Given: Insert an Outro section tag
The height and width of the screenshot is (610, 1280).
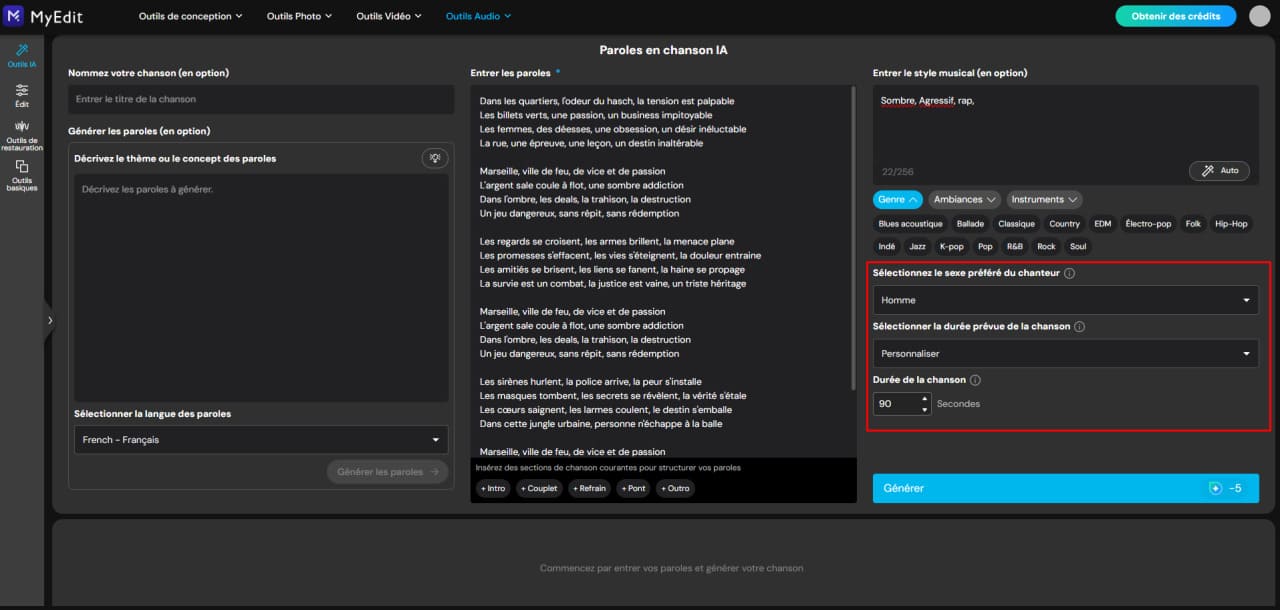Looking at the screenshot, I should [676, 489].
